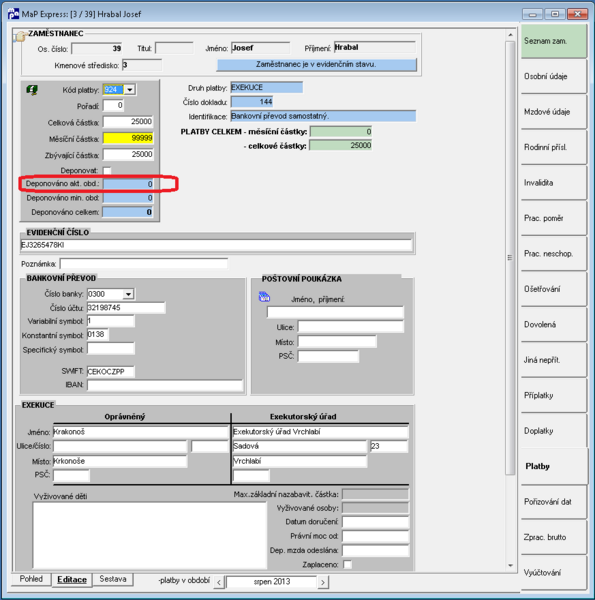Screen dimensions: 595x600
Task: Click the blue postal order icon
Action: pyautogui.click(x=264, y=297)
